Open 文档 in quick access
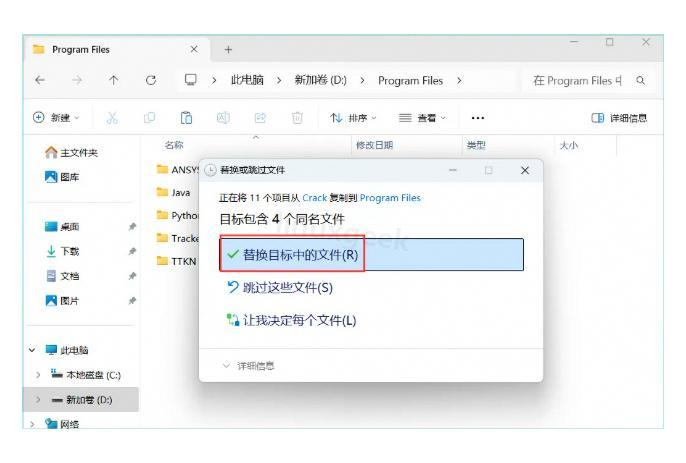 pyautogui.click(x=62, y=276)
